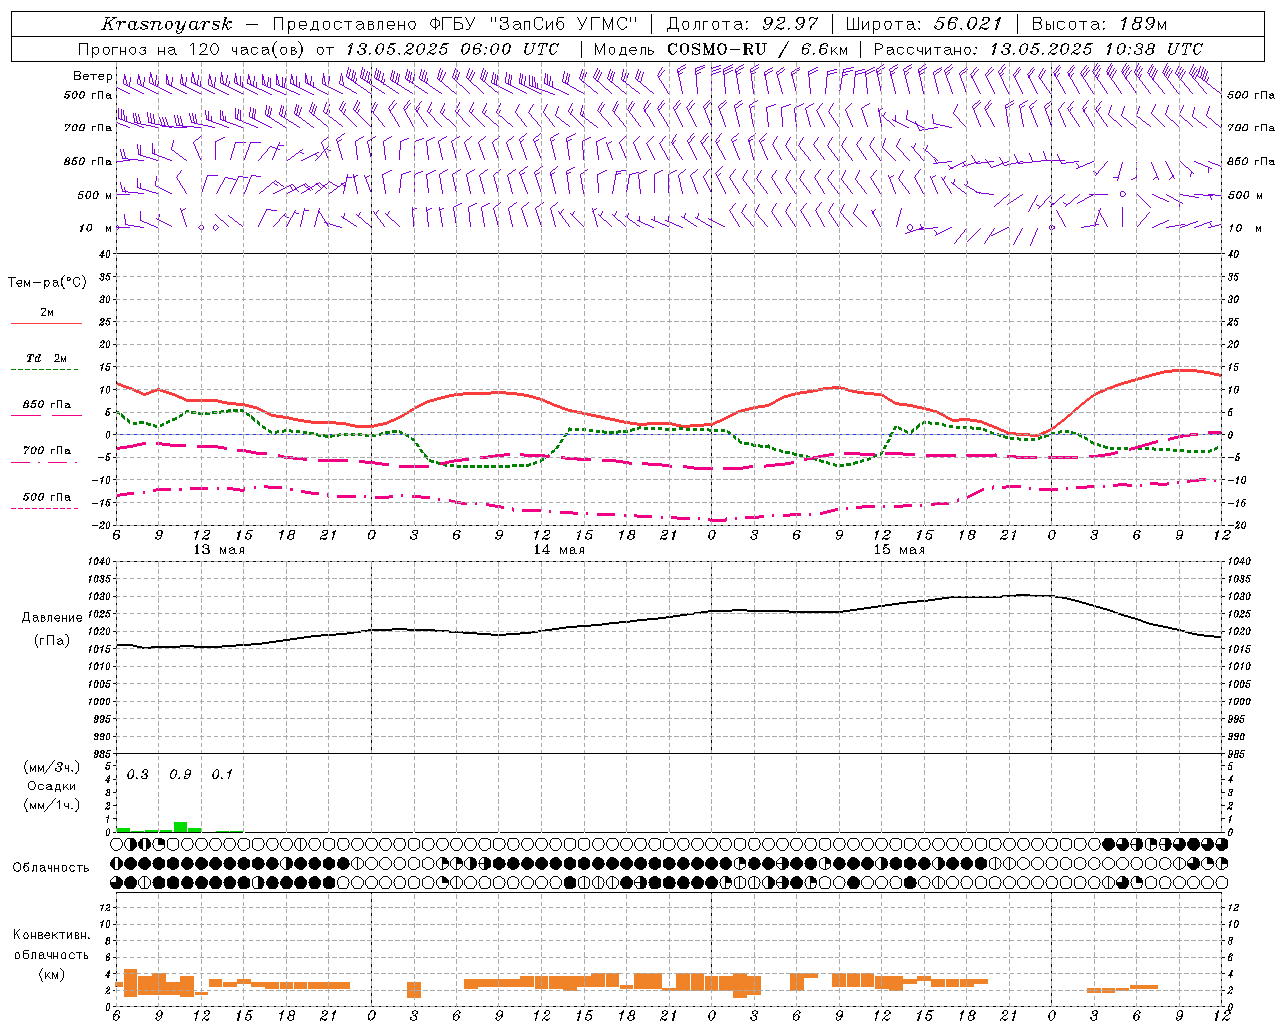Click the Облачность cloud cover row label
The image size is (1280, 1024).
51,868
